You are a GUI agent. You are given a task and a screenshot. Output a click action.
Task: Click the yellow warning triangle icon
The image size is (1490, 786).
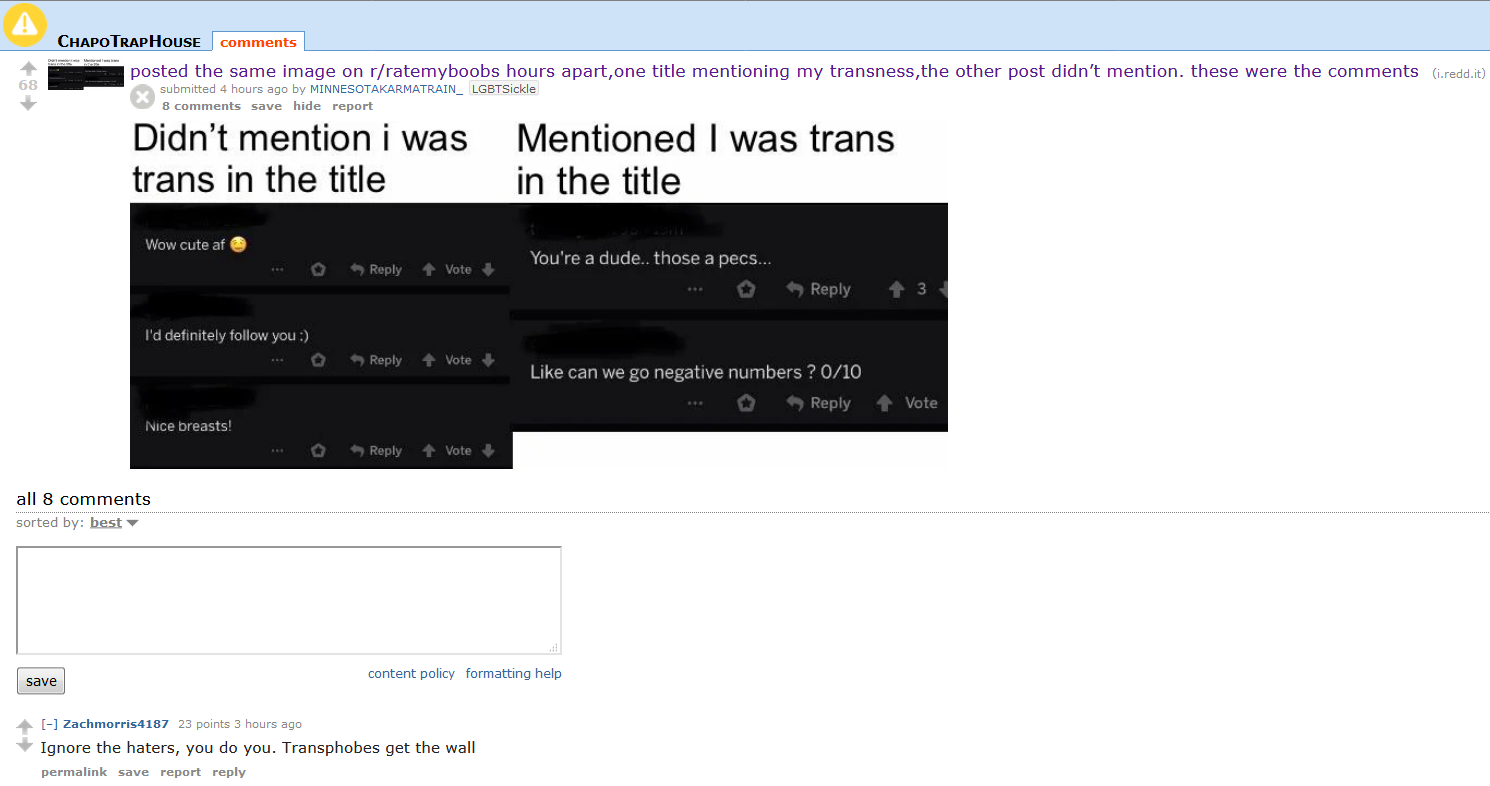tap(24, 25)
